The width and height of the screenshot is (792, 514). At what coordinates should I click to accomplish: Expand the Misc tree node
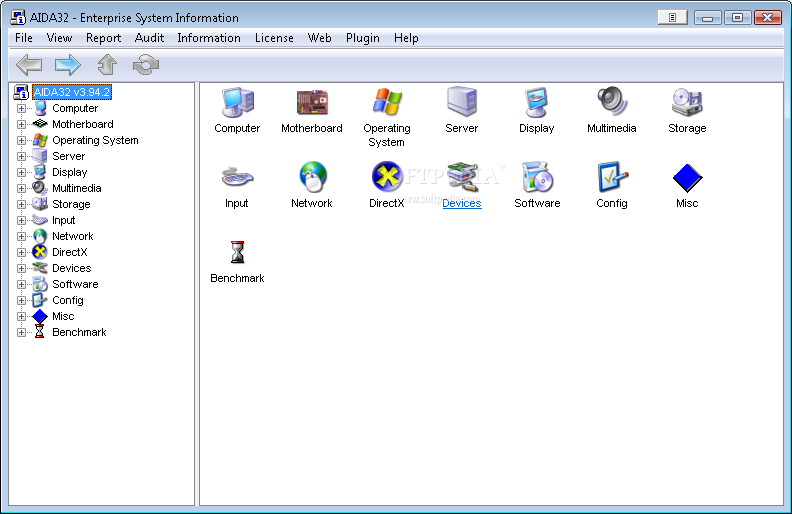point(21,317)
